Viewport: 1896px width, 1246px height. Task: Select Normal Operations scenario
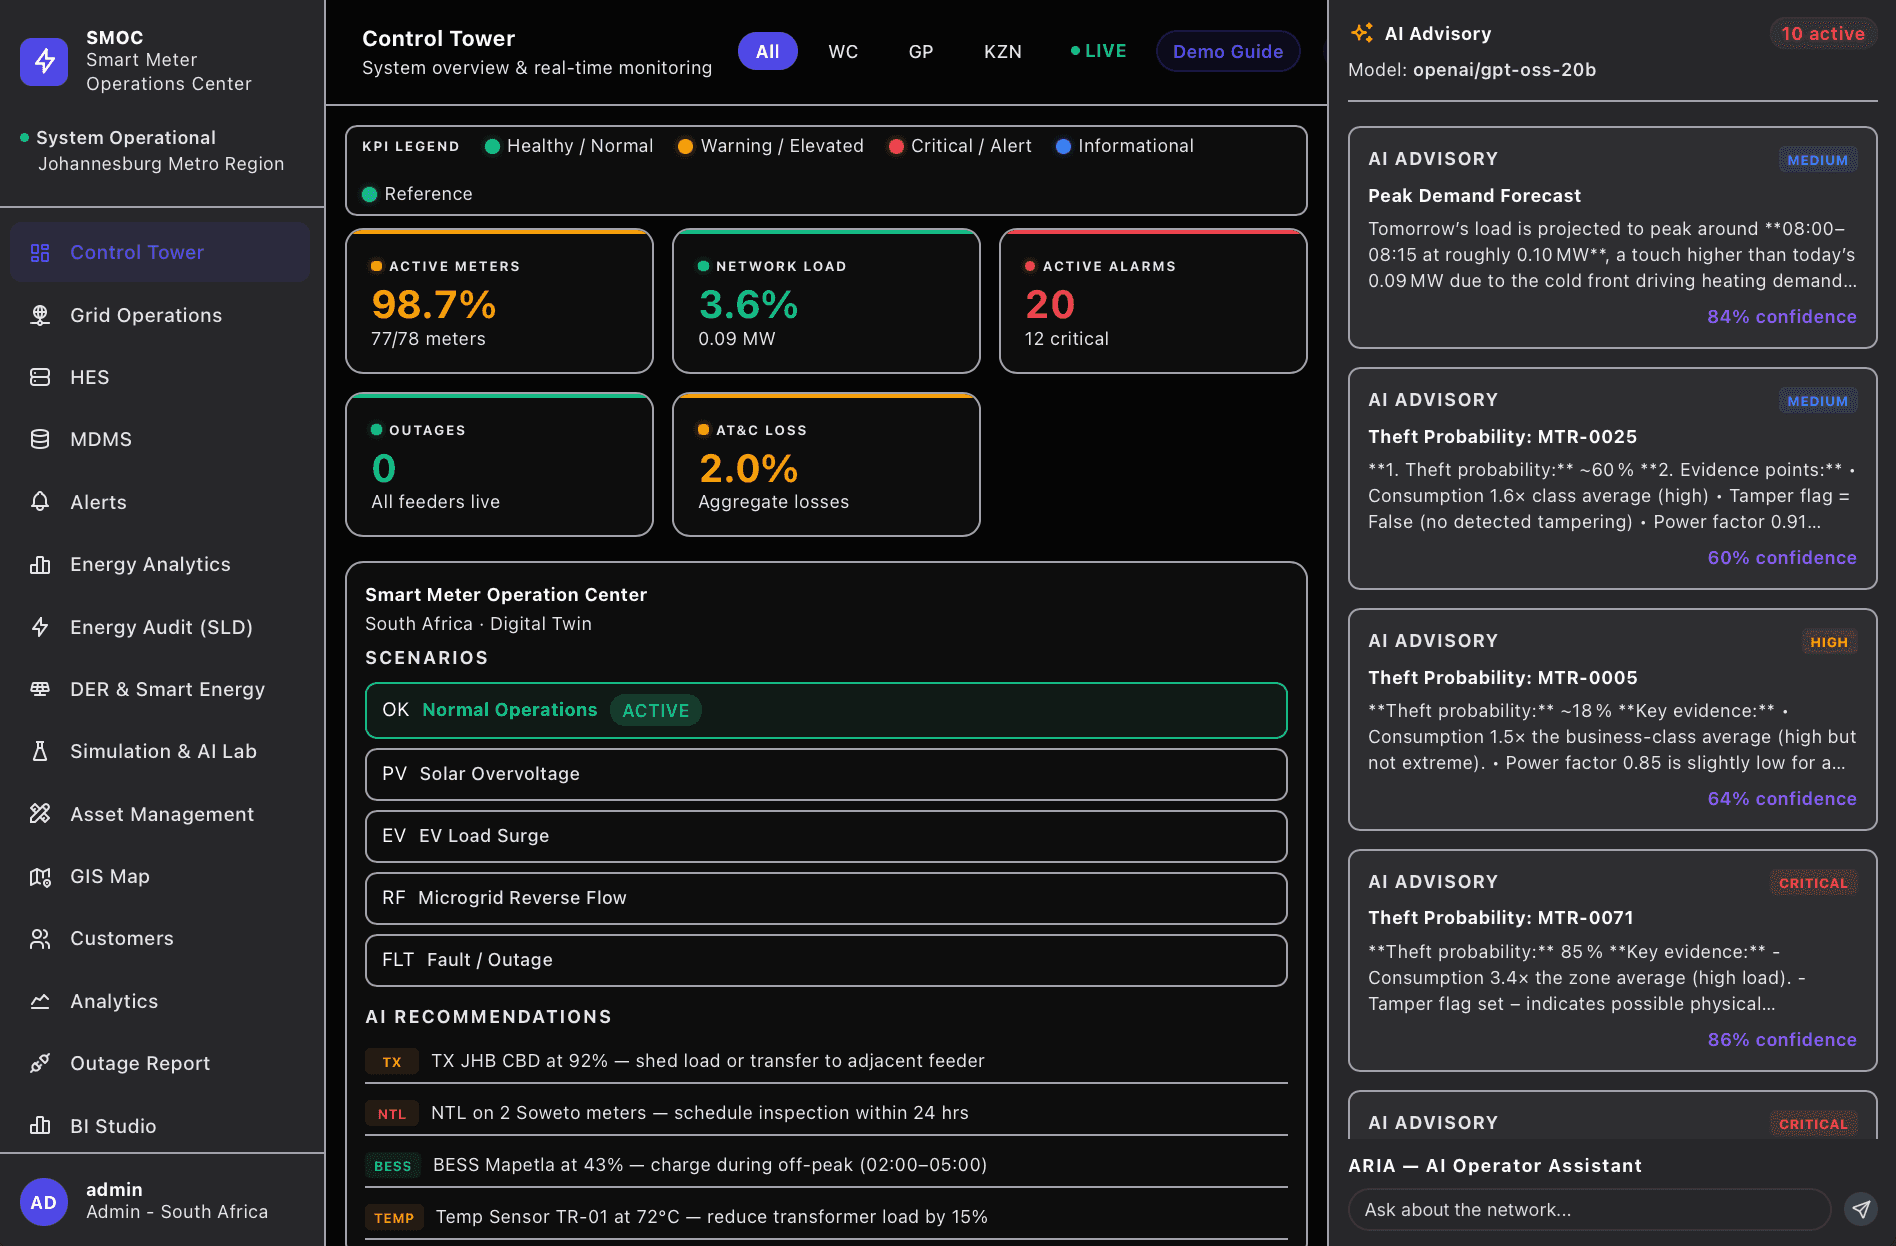click(x=826, y=710)
